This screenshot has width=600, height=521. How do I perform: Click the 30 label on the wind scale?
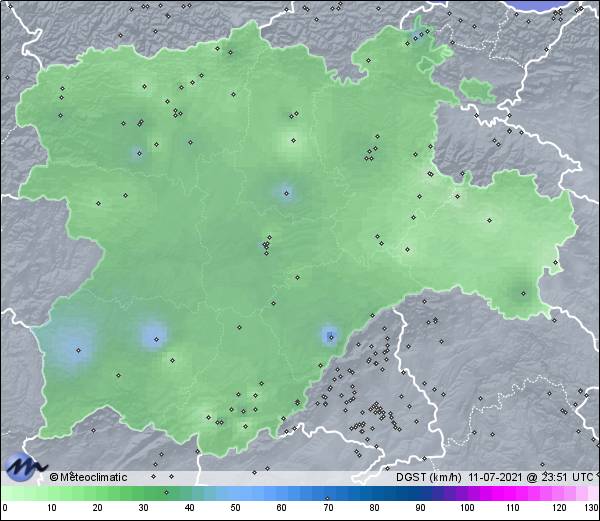[143, 508]
